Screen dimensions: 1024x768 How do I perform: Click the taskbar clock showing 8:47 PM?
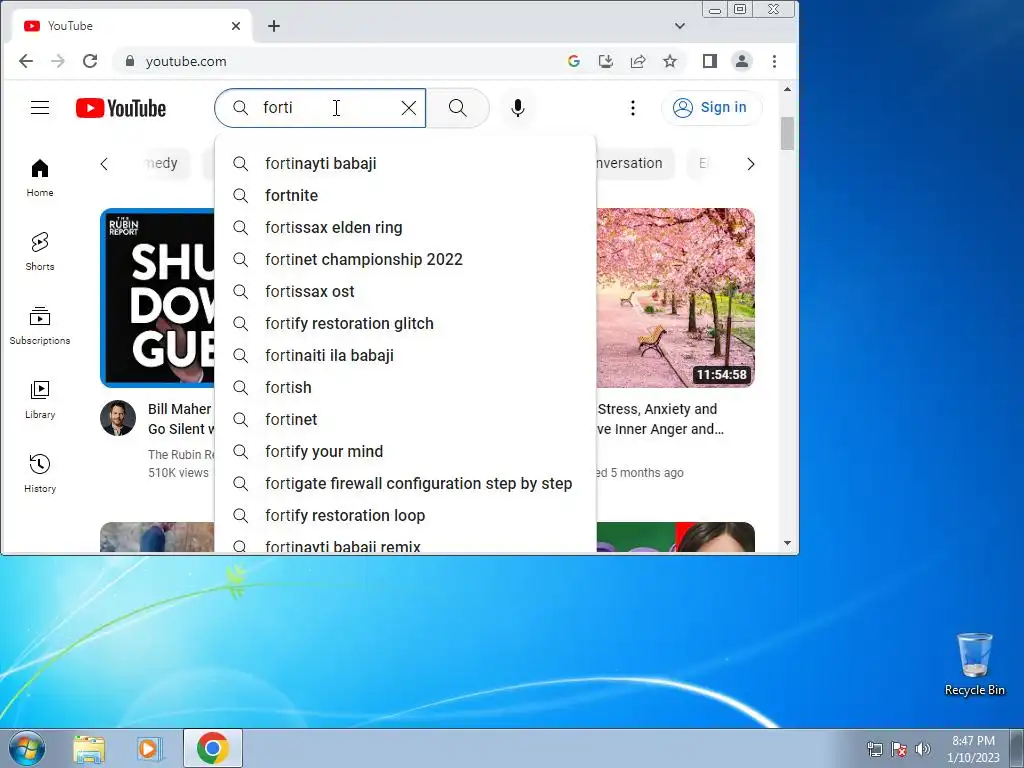pos(973,749)
